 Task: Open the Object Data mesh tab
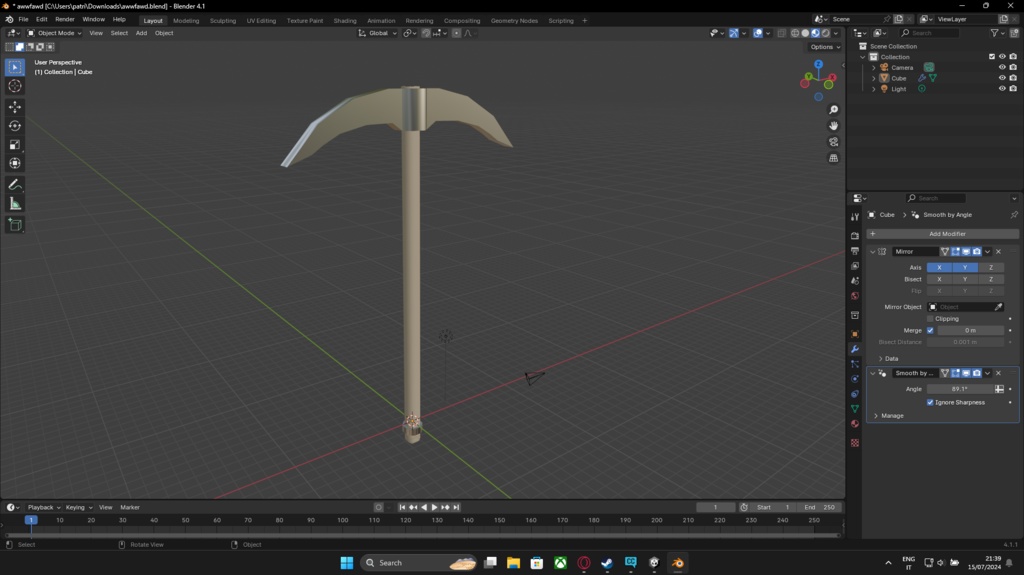(x=855, y=409)
